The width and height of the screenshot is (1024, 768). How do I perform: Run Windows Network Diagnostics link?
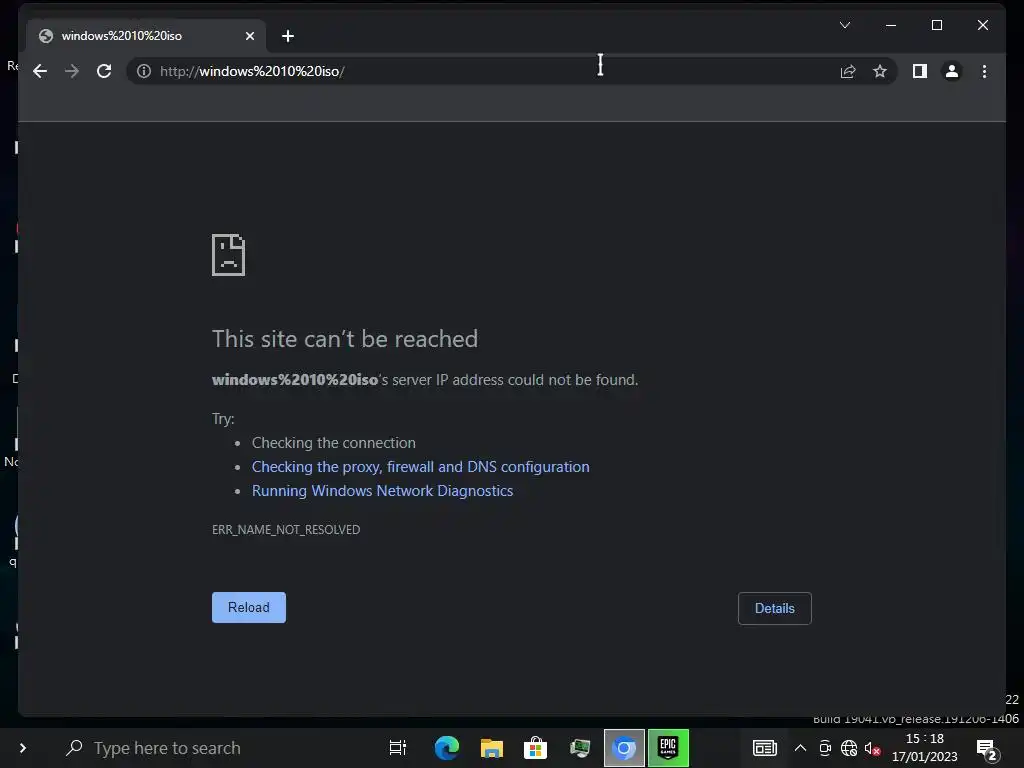pyautogui.click(x=383, y=490)
